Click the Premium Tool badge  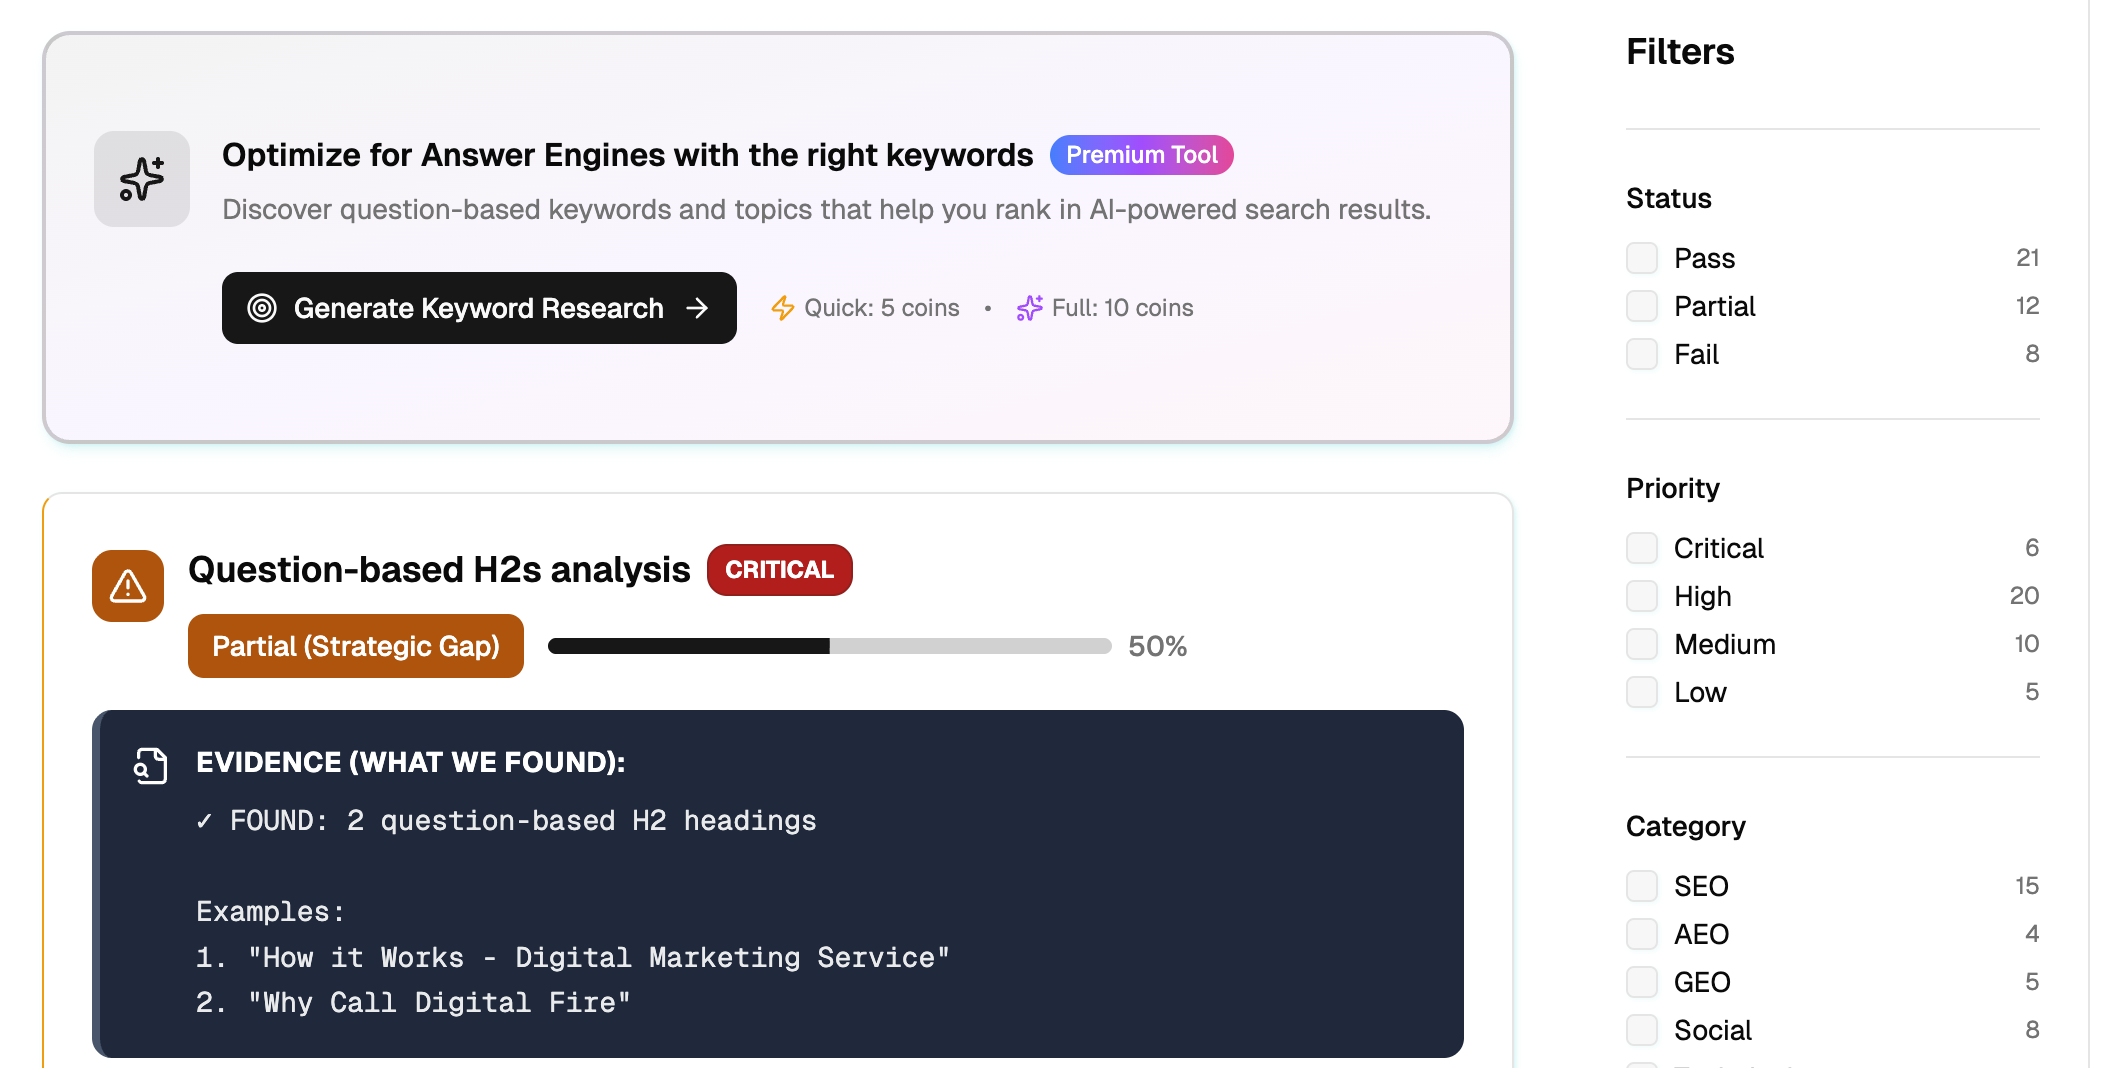pyautogui.click(x=1141, y=155)
